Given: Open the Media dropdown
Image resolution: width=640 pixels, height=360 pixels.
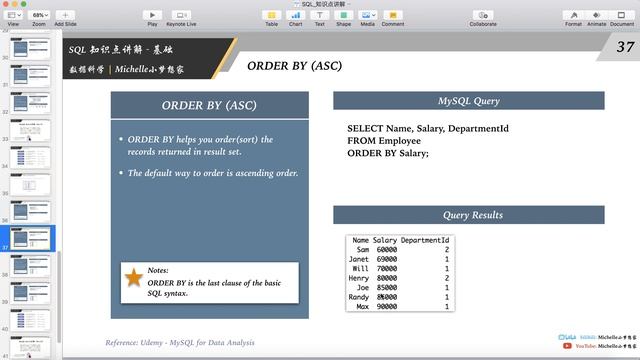Looking at the screenshot, I should [367, 15].
